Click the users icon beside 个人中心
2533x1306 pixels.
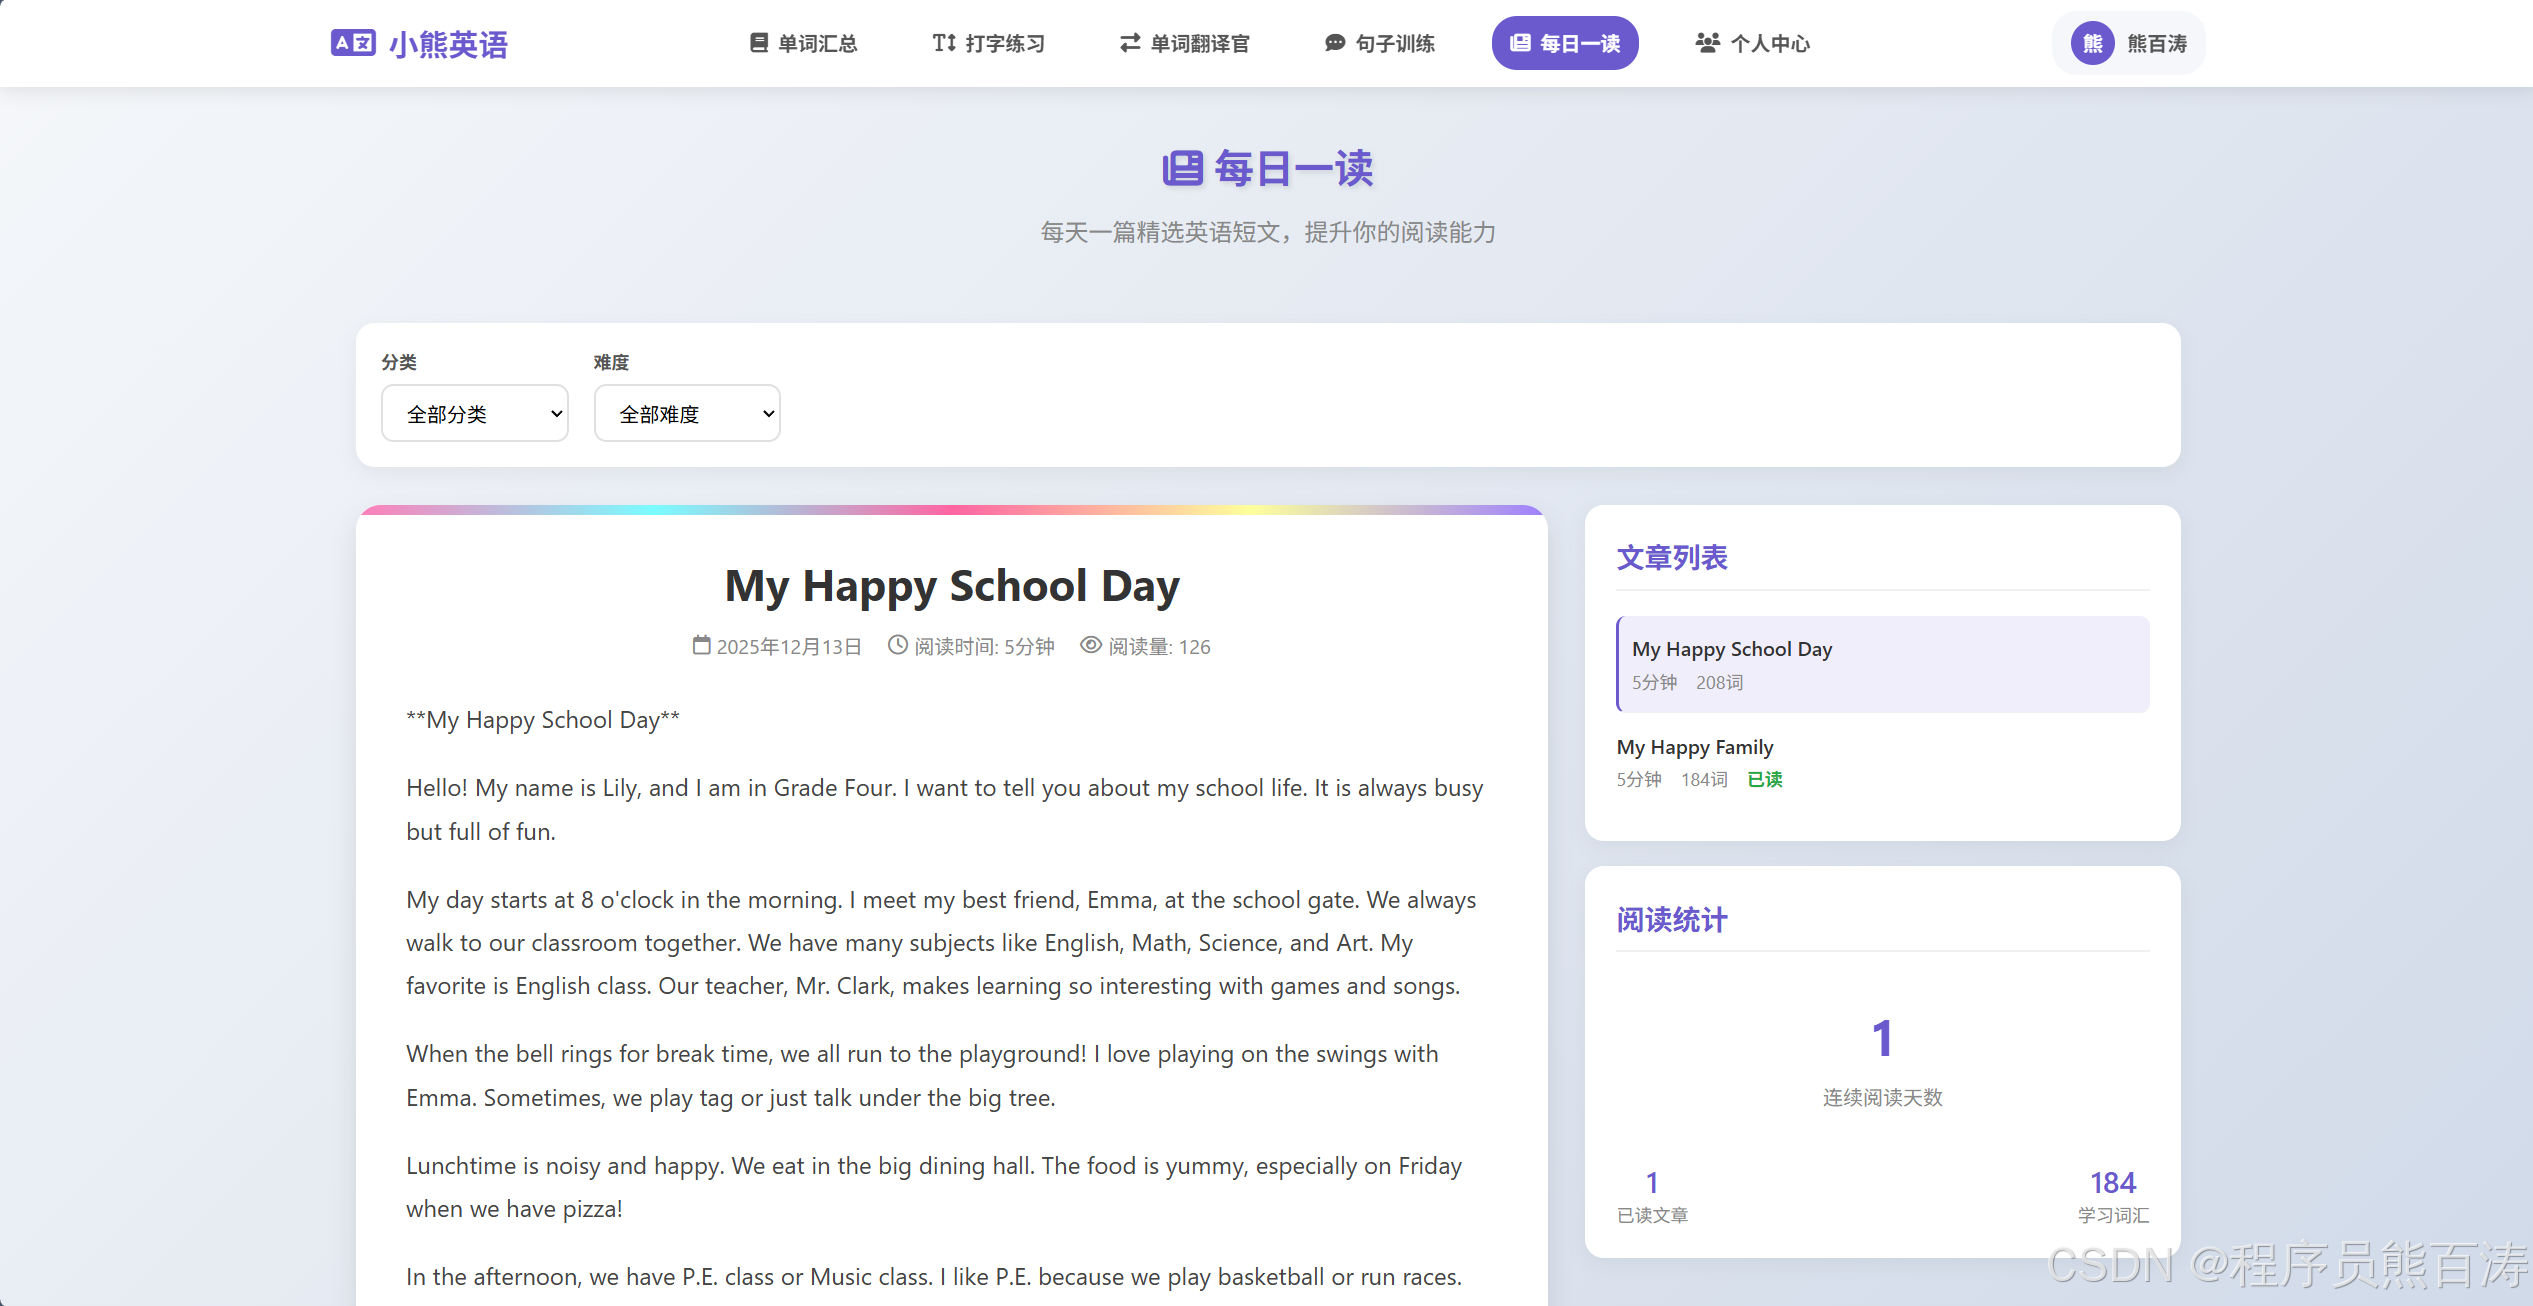[1708, 43]
